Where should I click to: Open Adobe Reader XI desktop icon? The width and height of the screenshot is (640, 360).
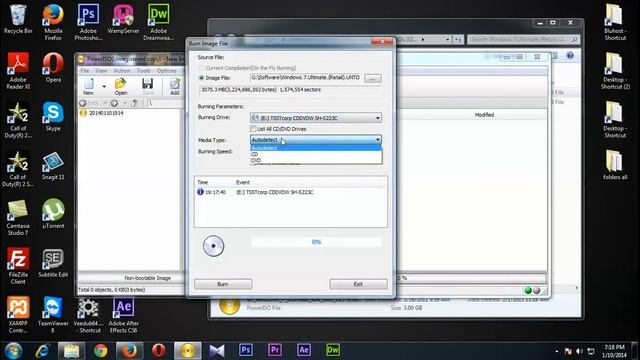(x=18, y=71)
